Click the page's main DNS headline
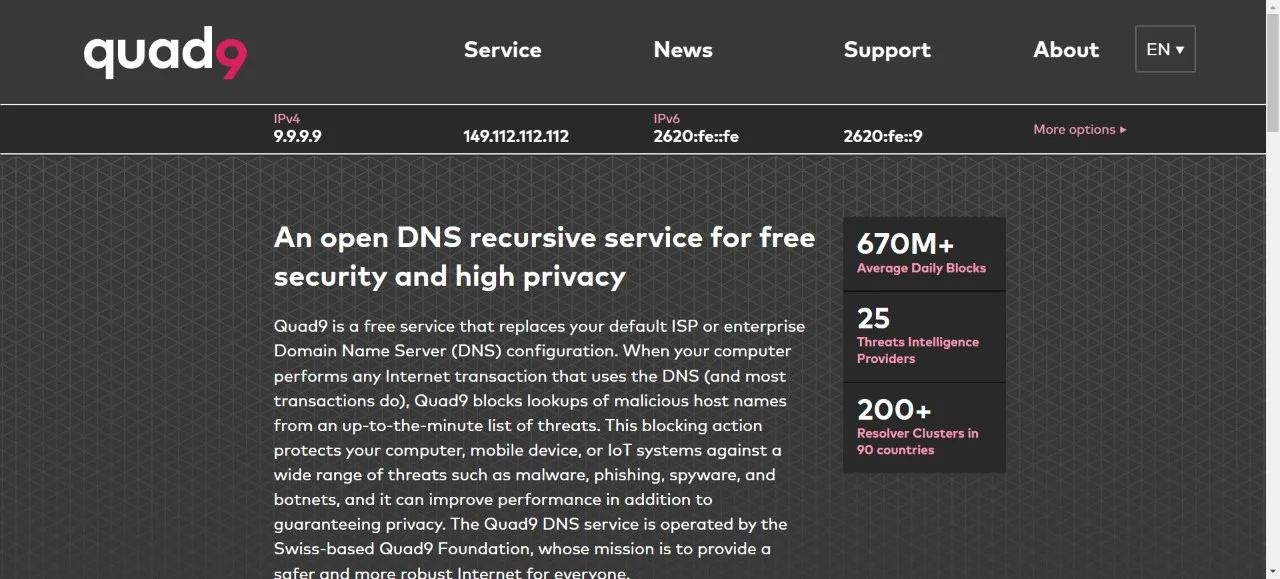The image size is (1280, 579). click(544, 256)
